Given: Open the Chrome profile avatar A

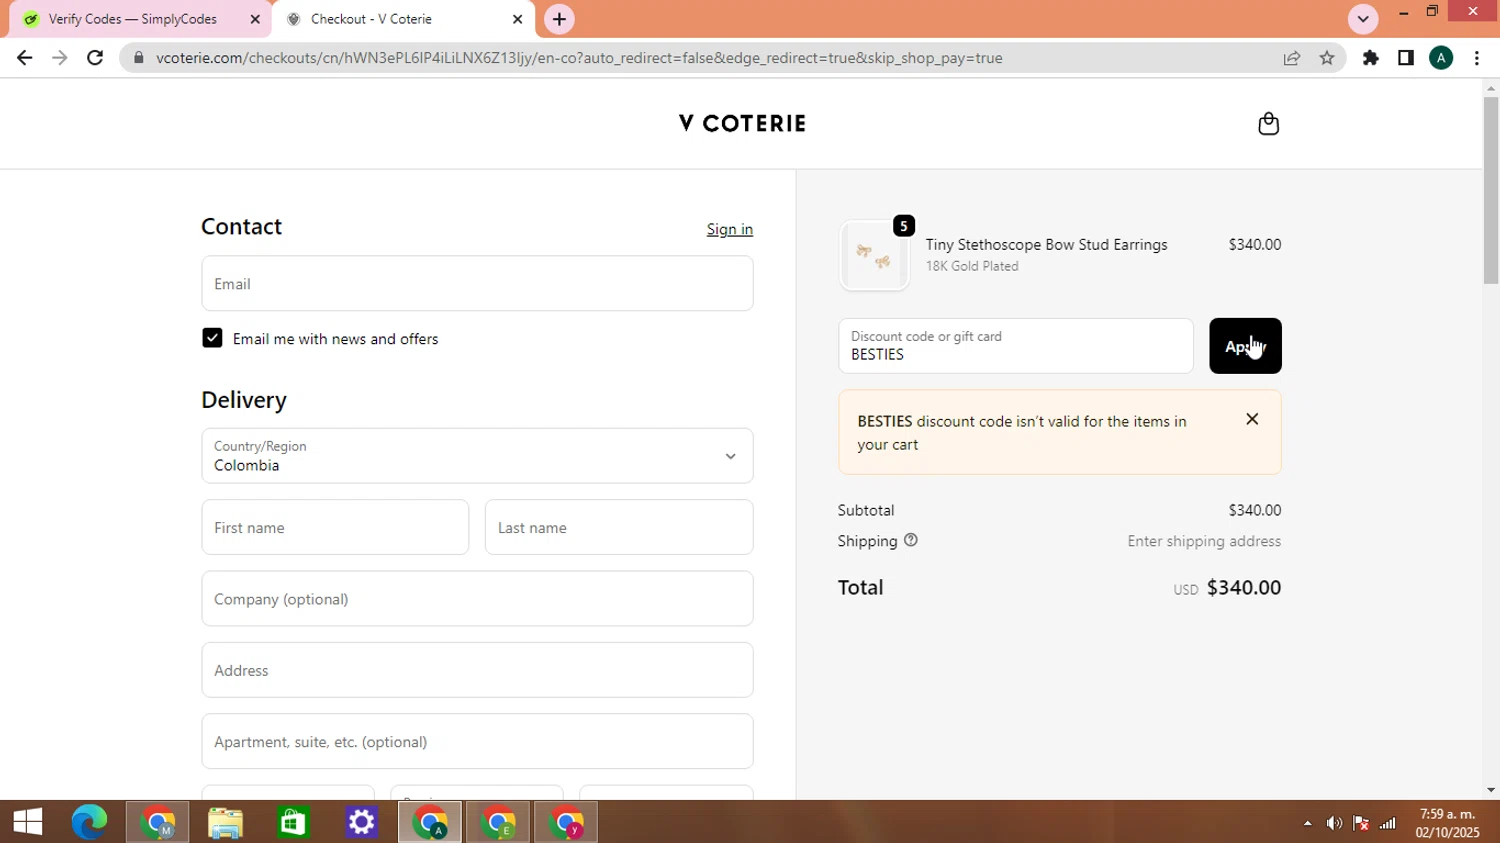Looking at the screenshot, I should click(1441, 58).
